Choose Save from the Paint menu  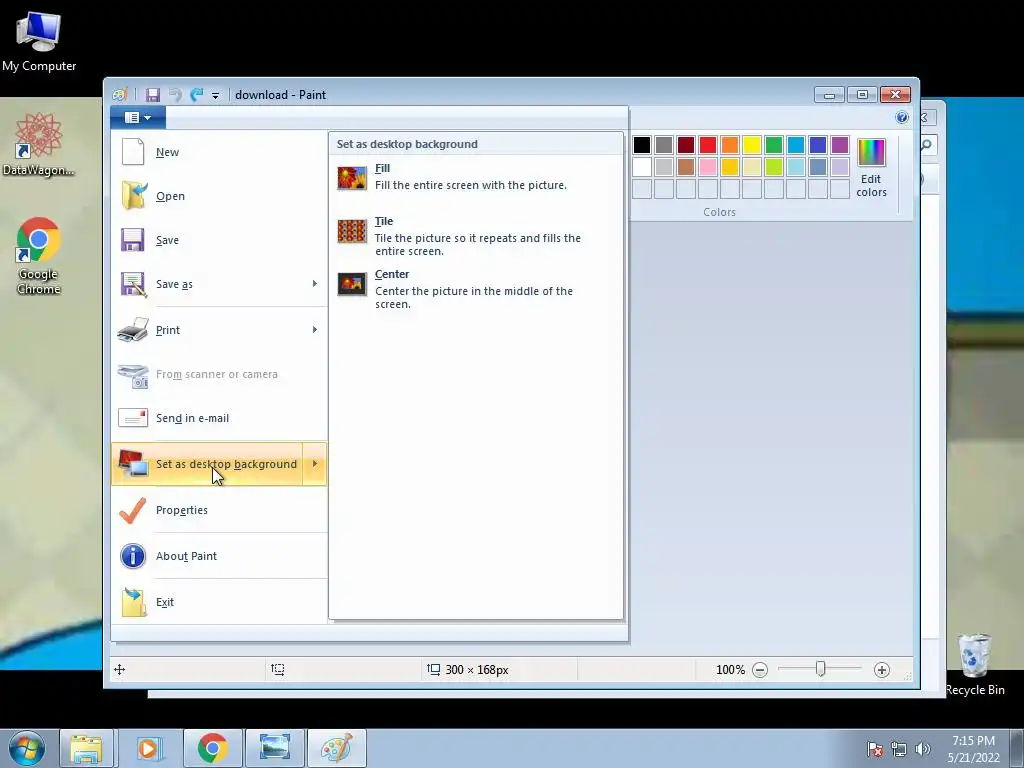219,240
